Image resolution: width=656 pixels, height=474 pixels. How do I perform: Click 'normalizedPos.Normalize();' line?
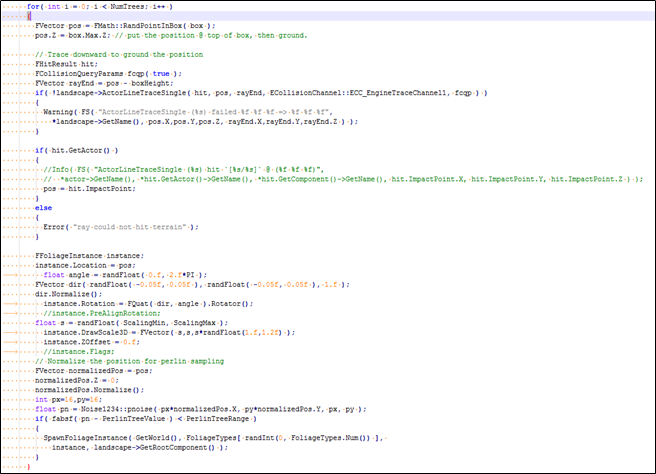[x=90, y=391]
